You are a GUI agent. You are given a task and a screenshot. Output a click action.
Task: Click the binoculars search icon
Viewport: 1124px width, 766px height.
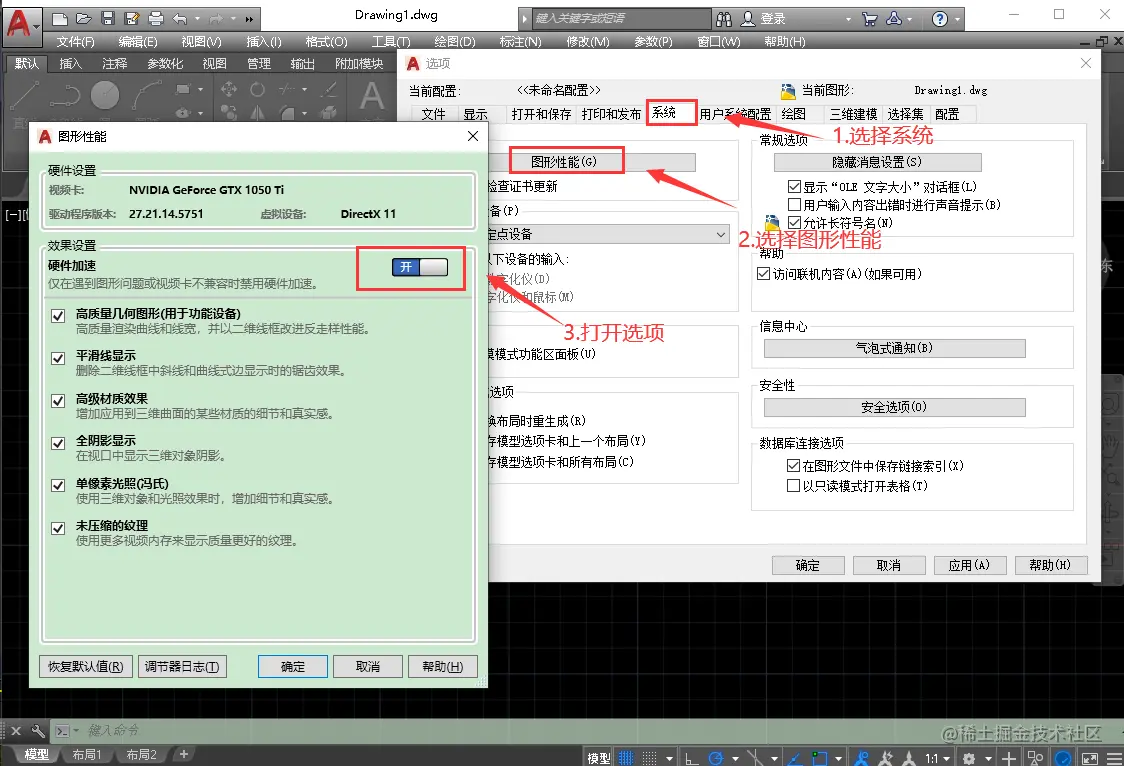click(724, 19)
